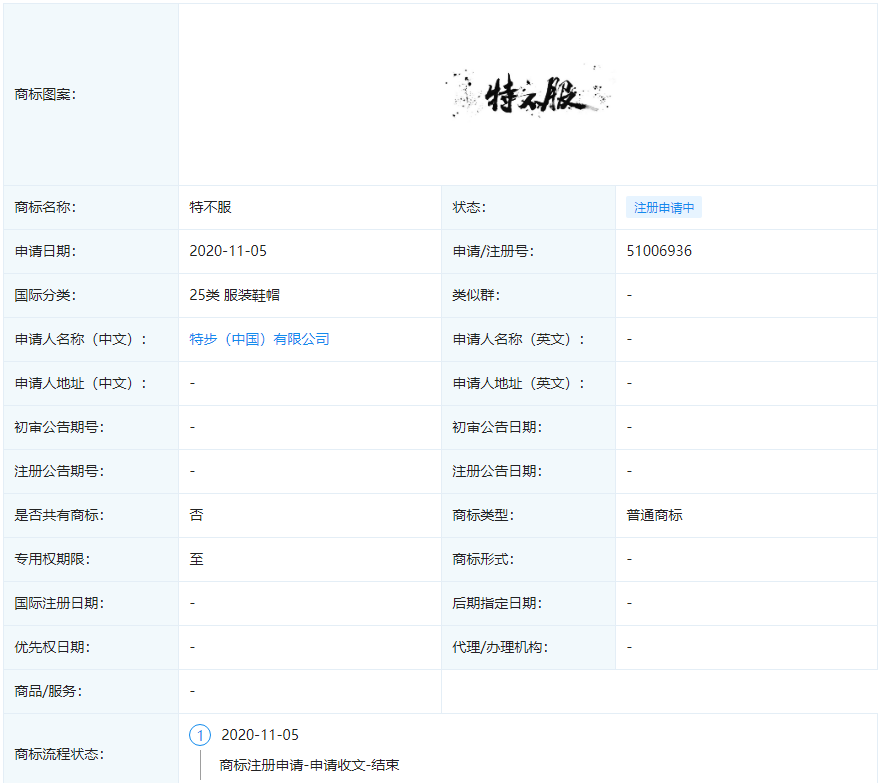Click the step 1 circle marker
The image size is (878, 783).
pos(200,735)
